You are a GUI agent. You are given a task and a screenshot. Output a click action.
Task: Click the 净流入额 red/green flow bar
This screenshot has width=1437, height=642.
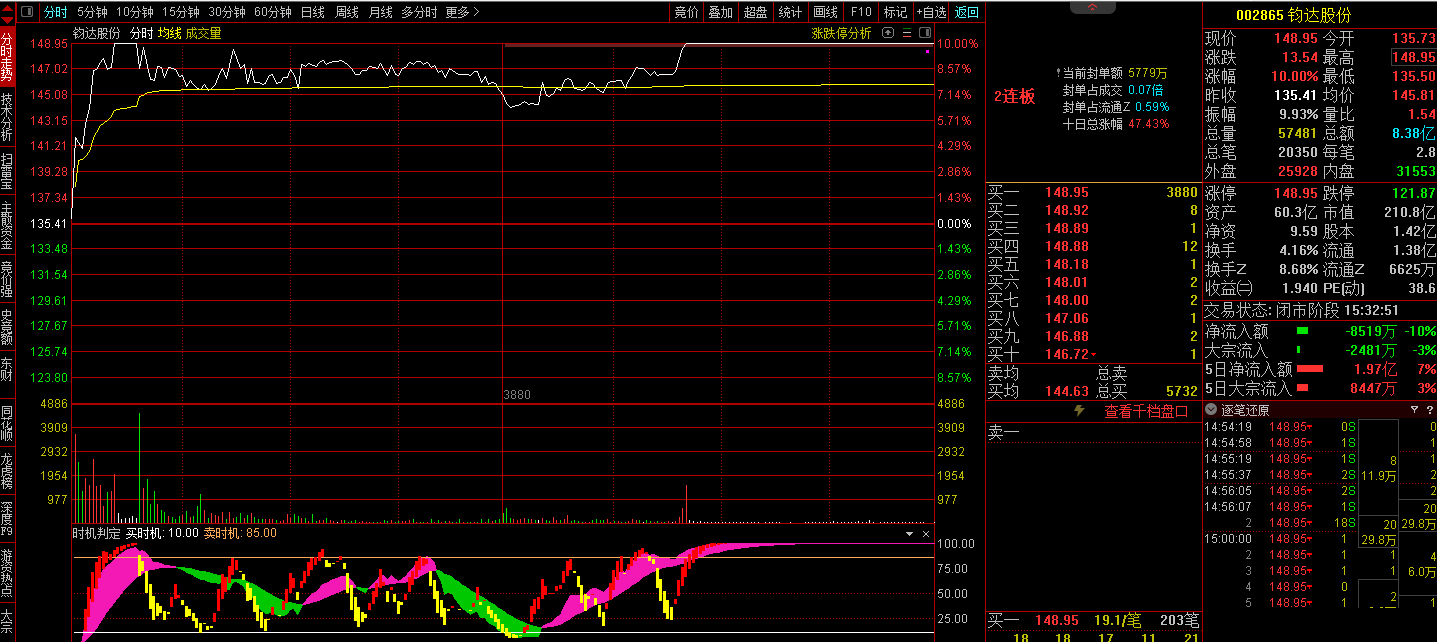pyautogui.click(x=1302, y=330)
